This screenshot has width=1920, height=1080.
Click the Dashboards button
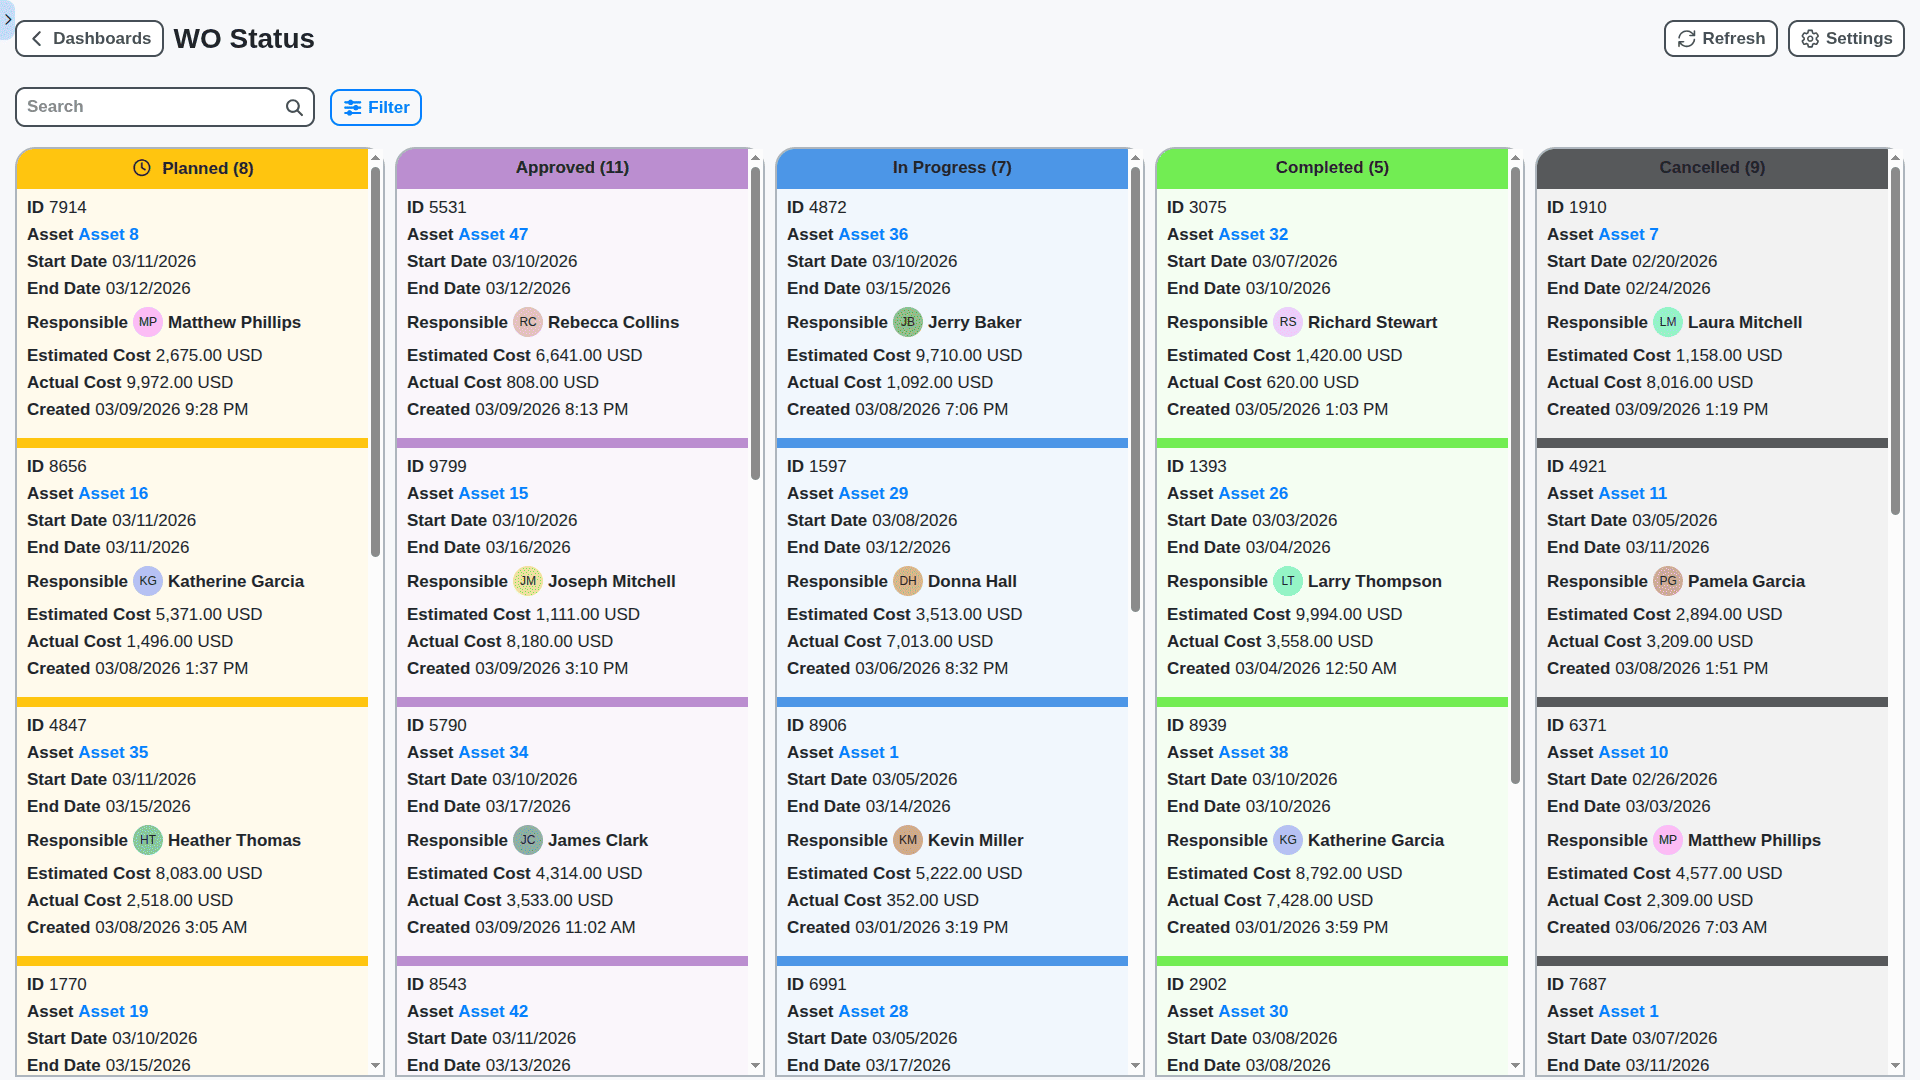click(89, 38)
